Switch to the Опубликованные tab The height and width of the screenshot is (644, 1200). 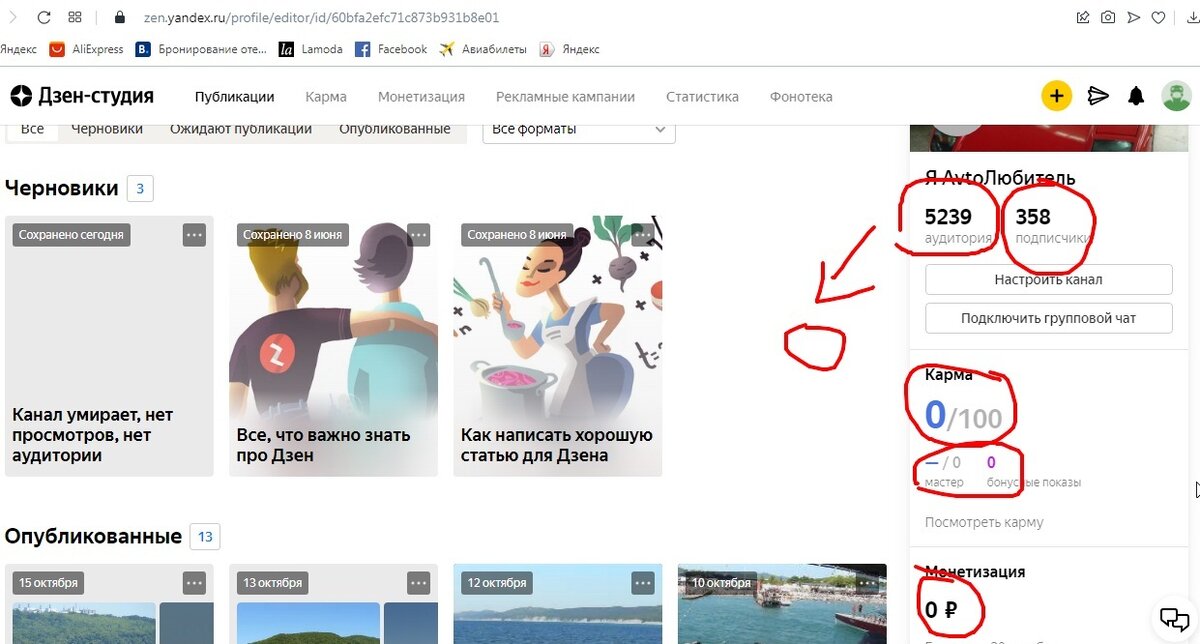394,128
